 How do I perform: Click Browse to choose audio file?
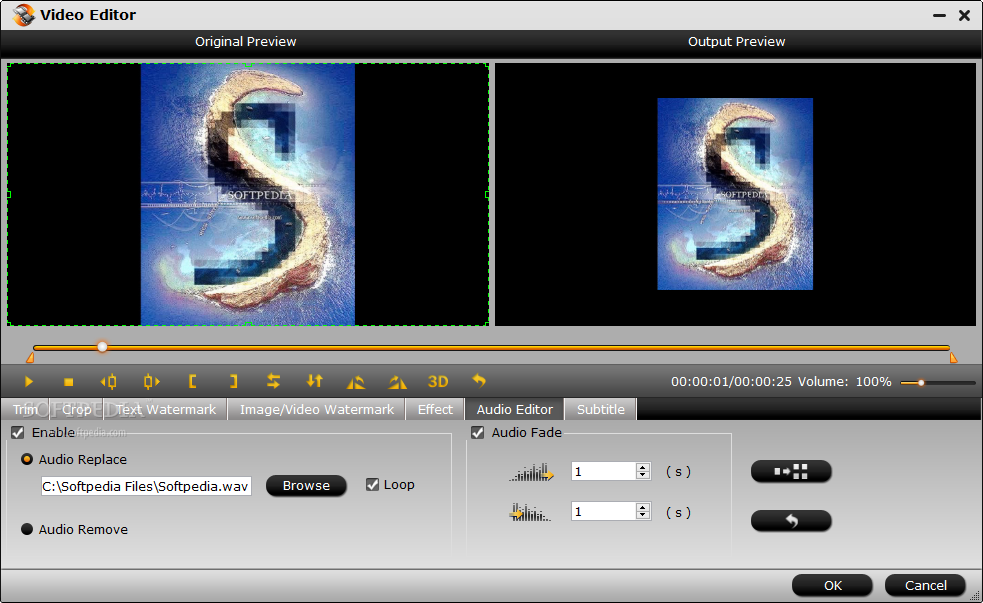[x=306, y=485]
